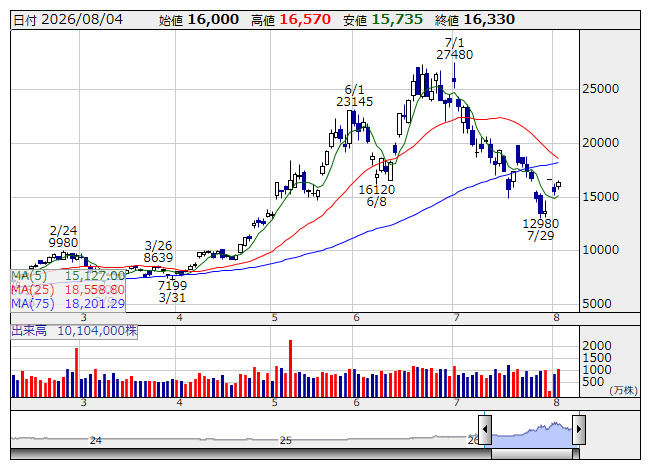Click the year 25 label in overview
Screen dimensions: 653x470
click(285, 440)
